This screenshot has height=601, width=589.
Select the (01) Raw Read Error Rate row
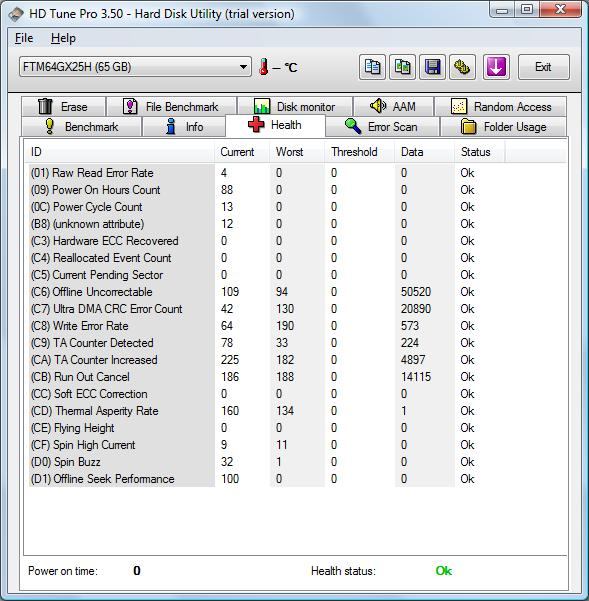(267, 173)
